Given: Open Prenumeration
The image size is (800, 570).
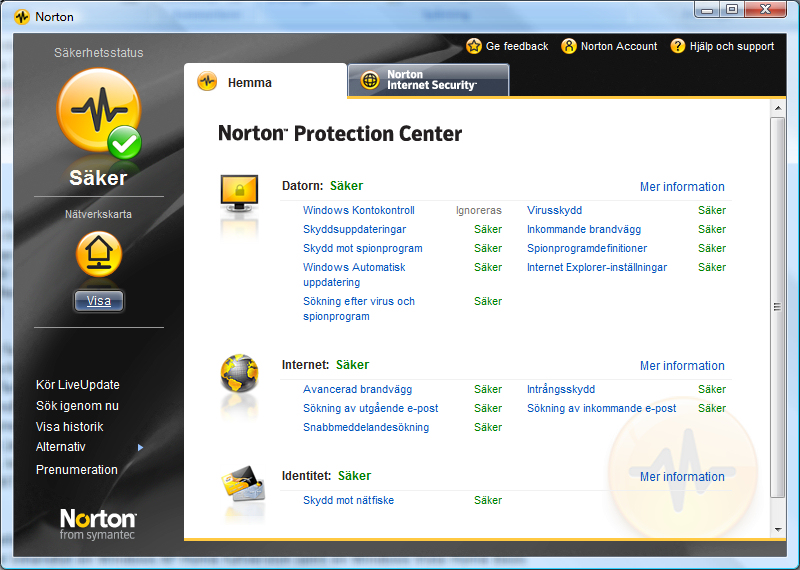Looking at the screenshot, I should pos(77,469).
